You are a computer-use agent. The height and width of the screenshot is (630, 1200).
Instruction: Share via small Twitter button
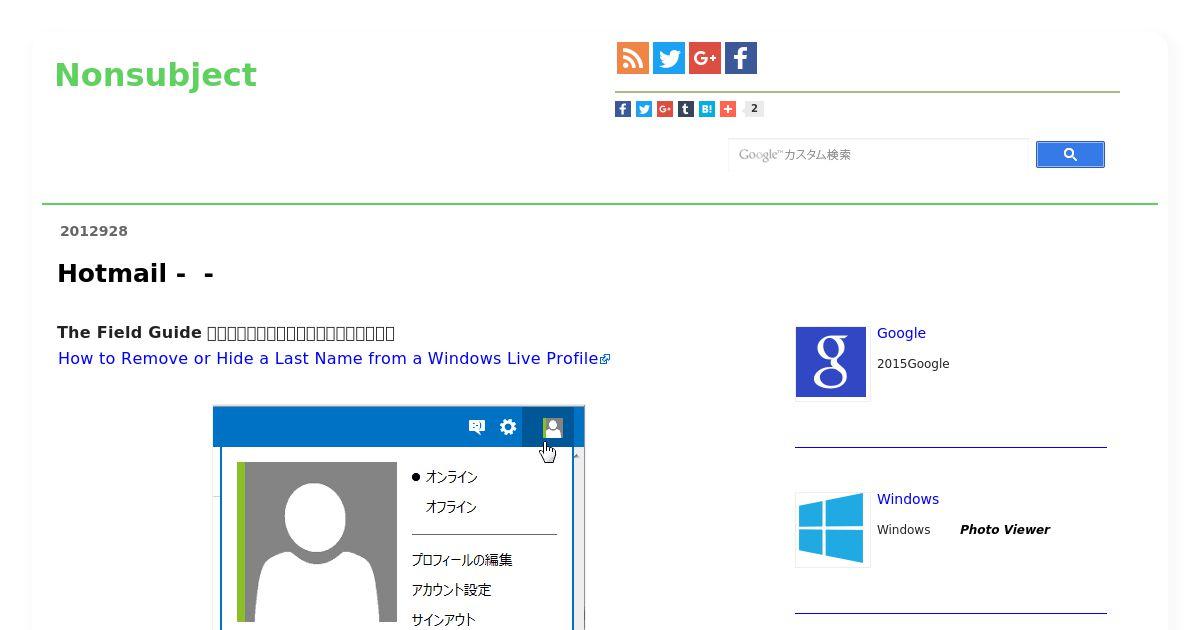coord(644,109)
